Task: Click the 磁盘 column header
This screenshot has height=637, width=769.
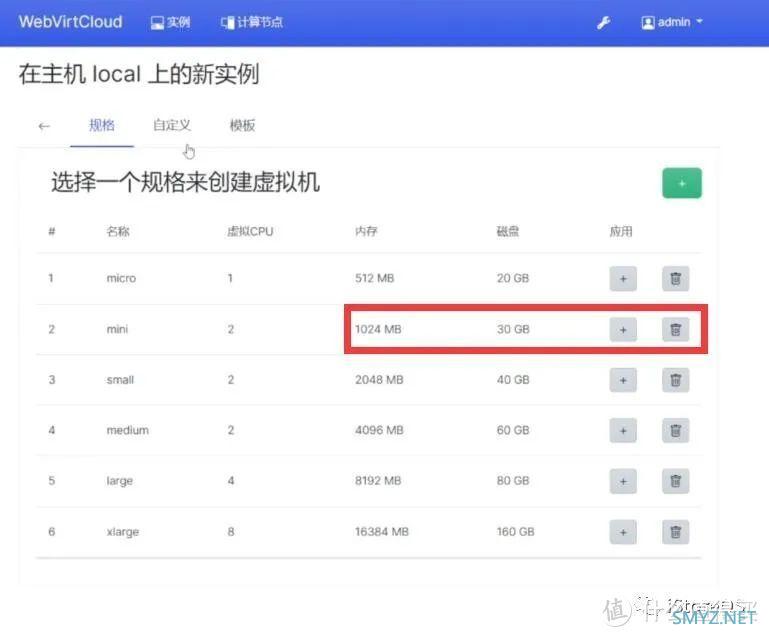Action: [x=508, y=231]
